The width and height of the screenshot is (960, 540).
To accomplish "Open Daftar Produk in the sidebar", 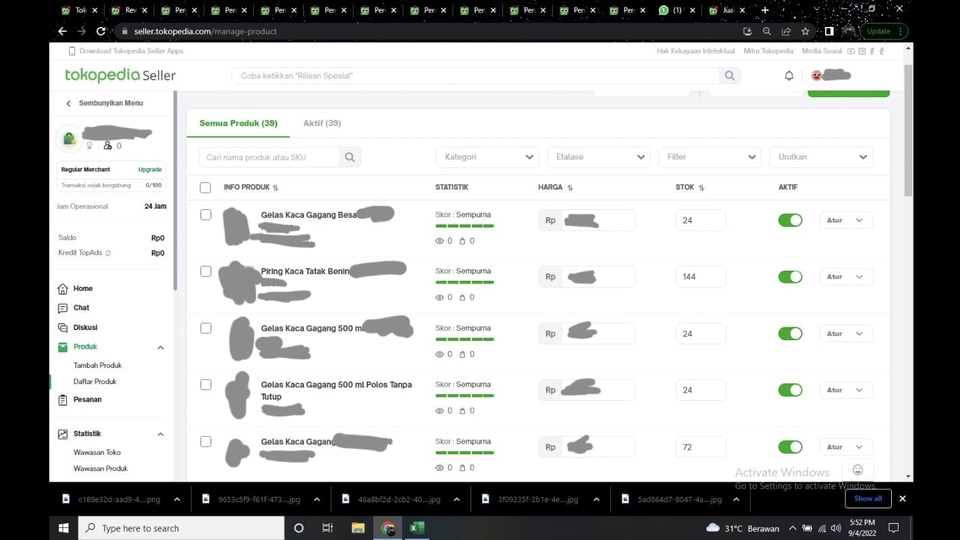I will 95,381.
